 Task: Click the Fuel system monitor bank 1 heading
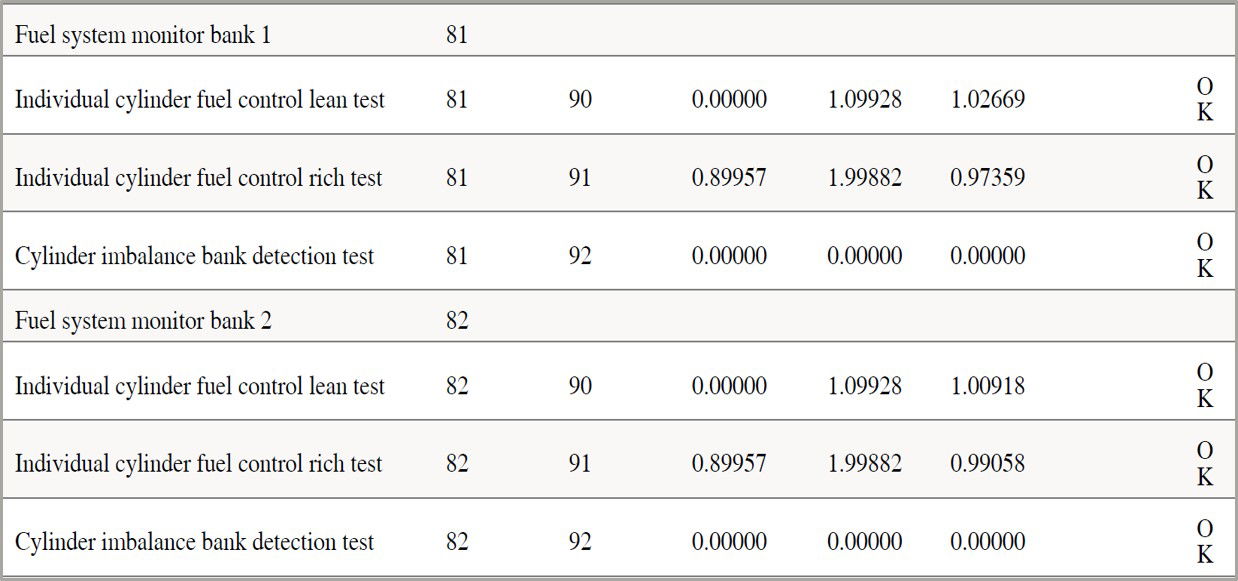(x=143, y=36)
